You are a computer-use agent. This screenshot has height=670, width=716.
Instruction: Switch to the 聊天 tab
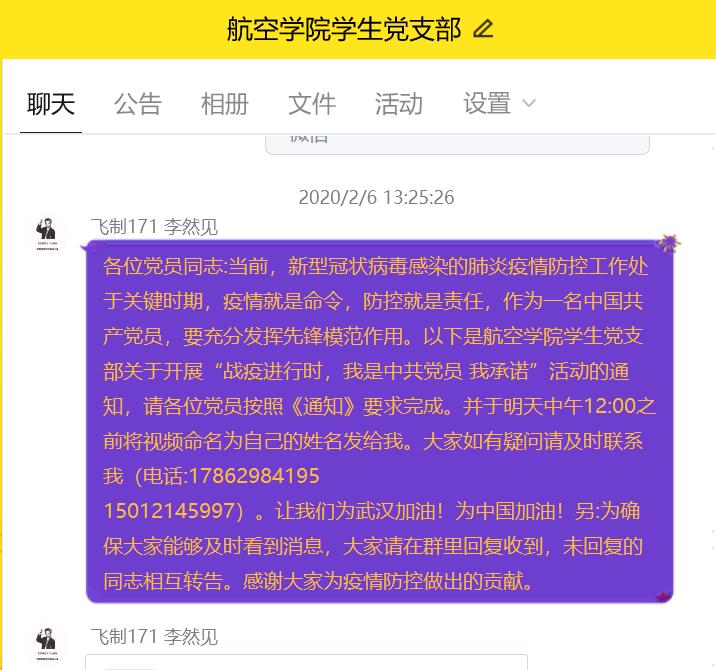[51, 103]
